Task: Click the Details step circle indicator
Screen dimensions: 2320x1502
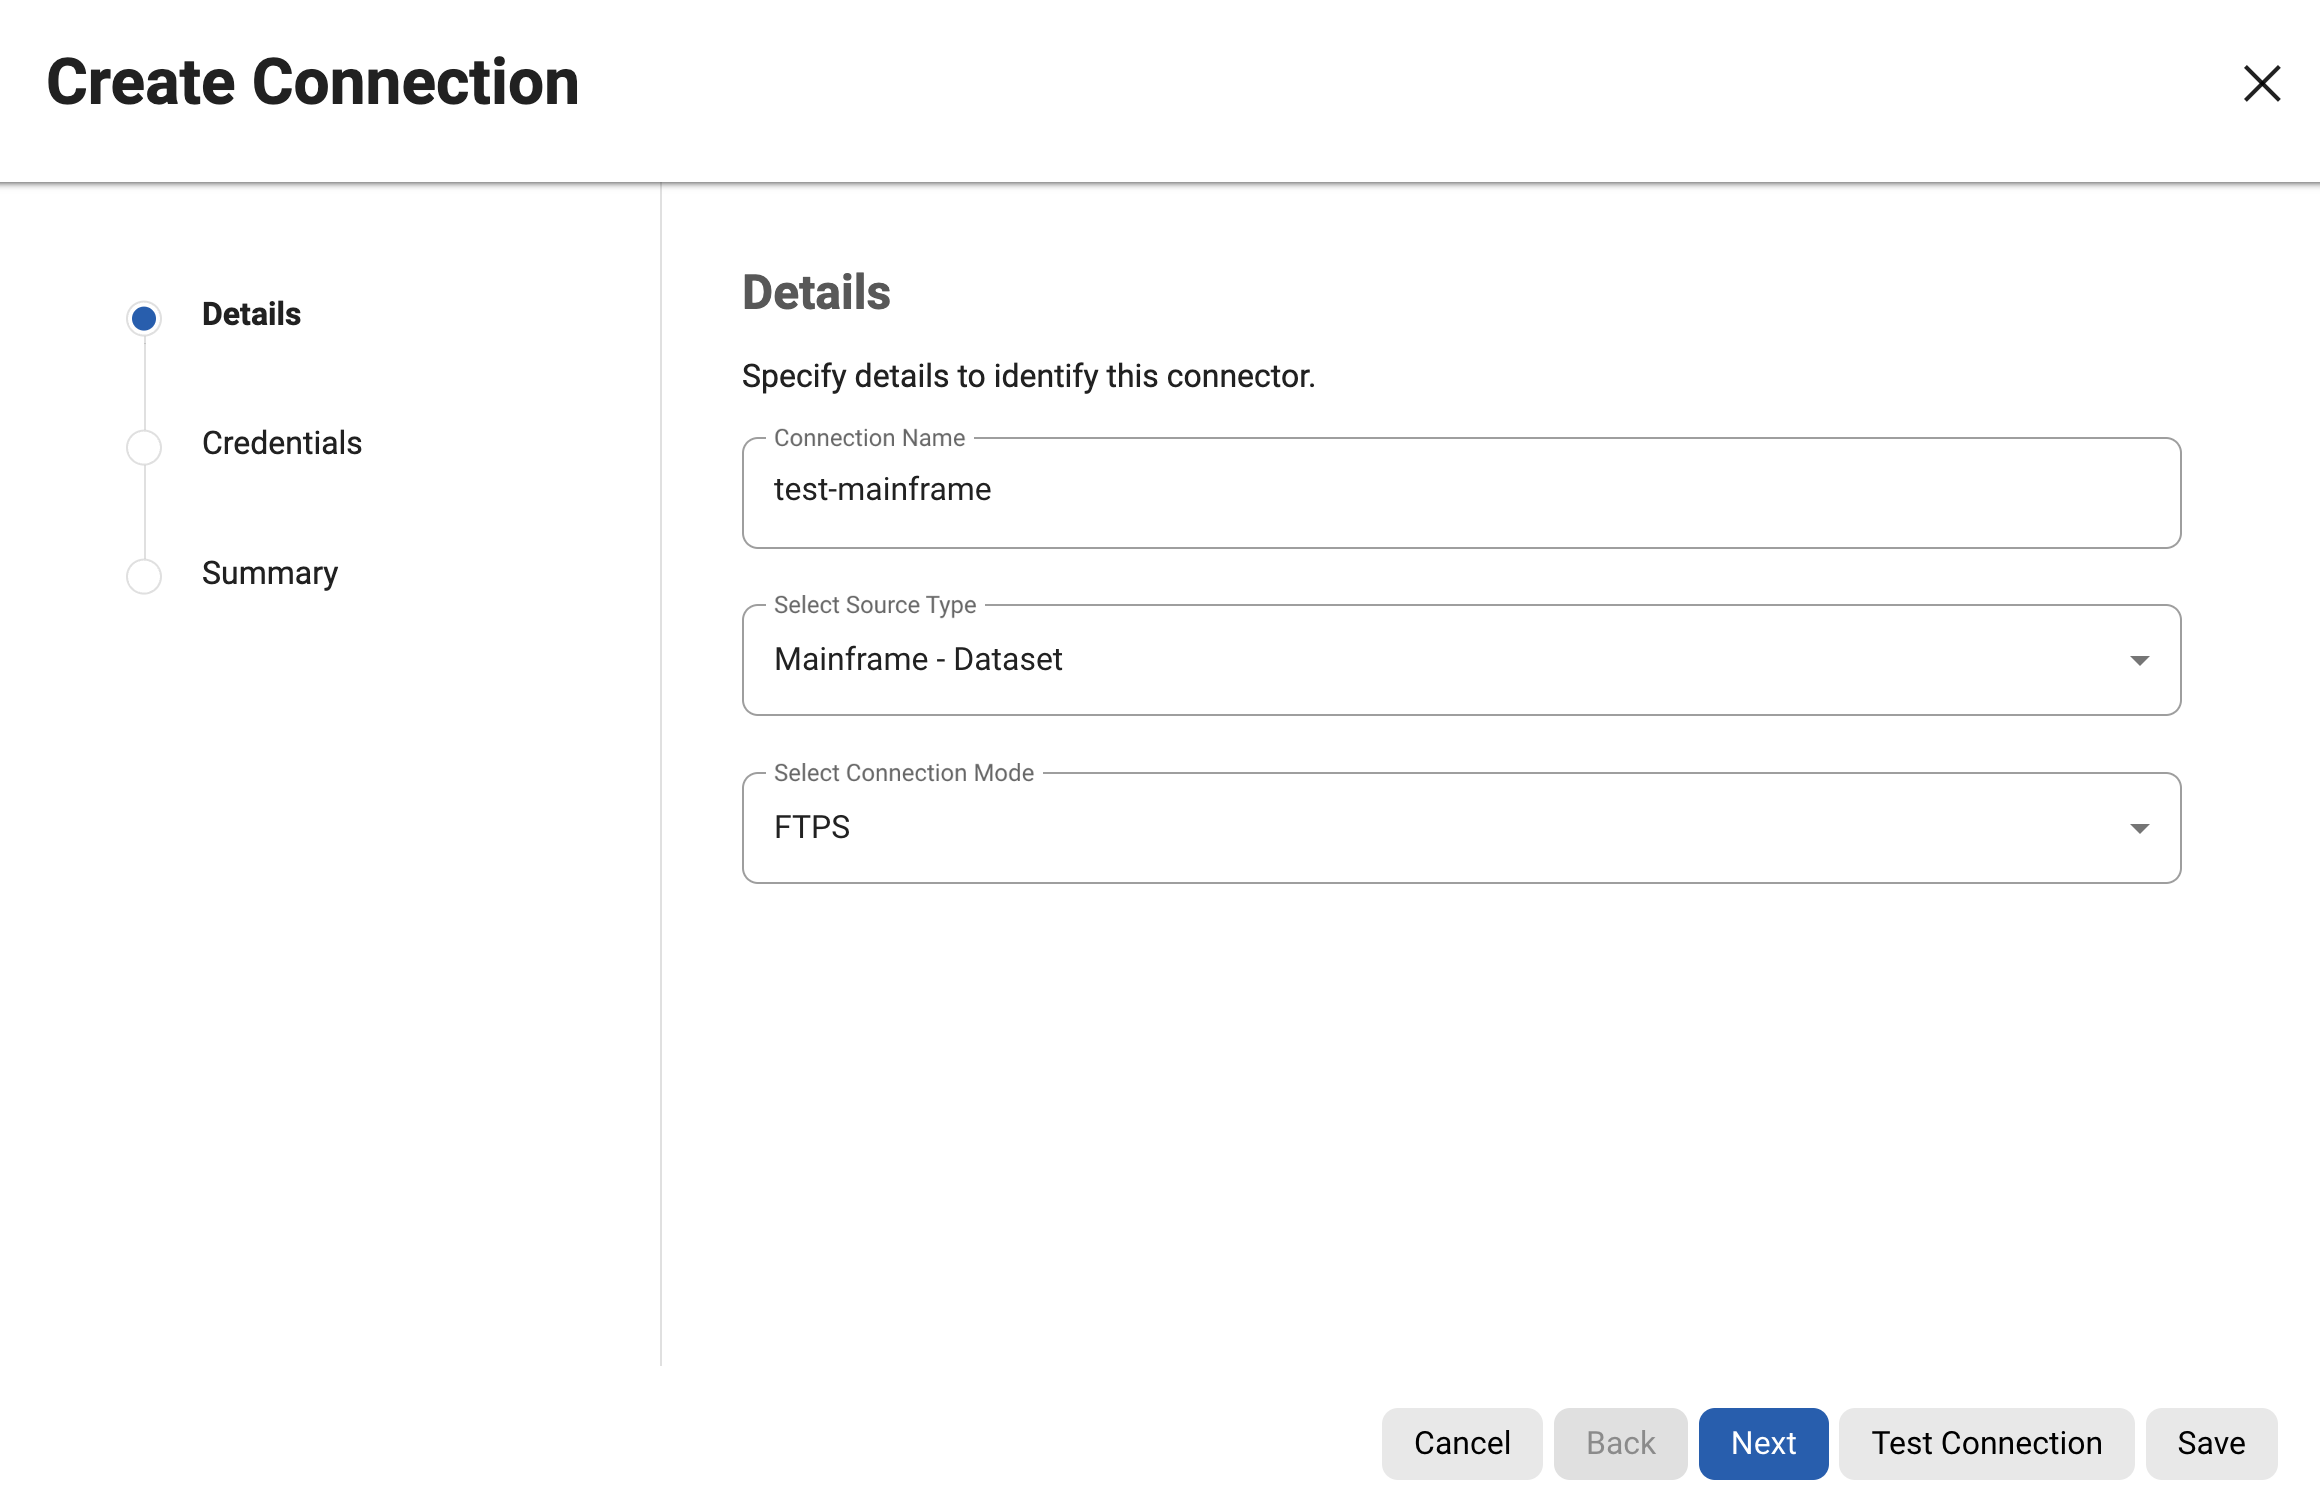Action: [144, 318]
